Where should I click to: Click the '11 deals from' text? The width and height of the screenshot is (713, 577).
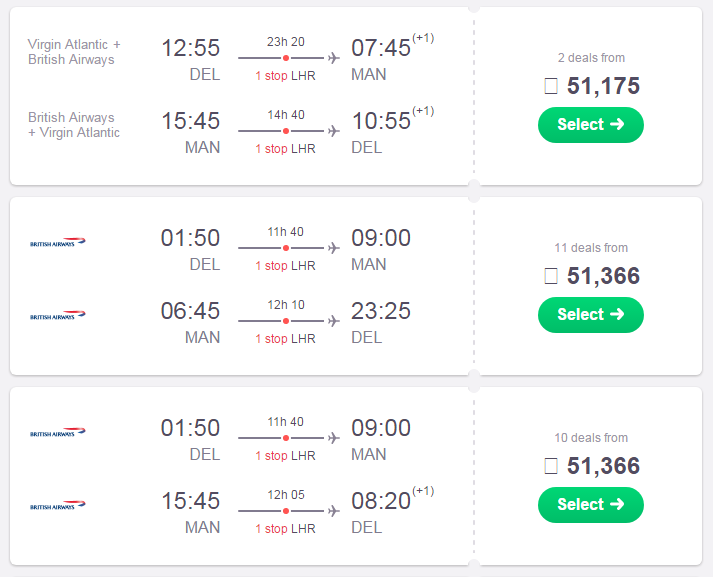click(591, 248)
